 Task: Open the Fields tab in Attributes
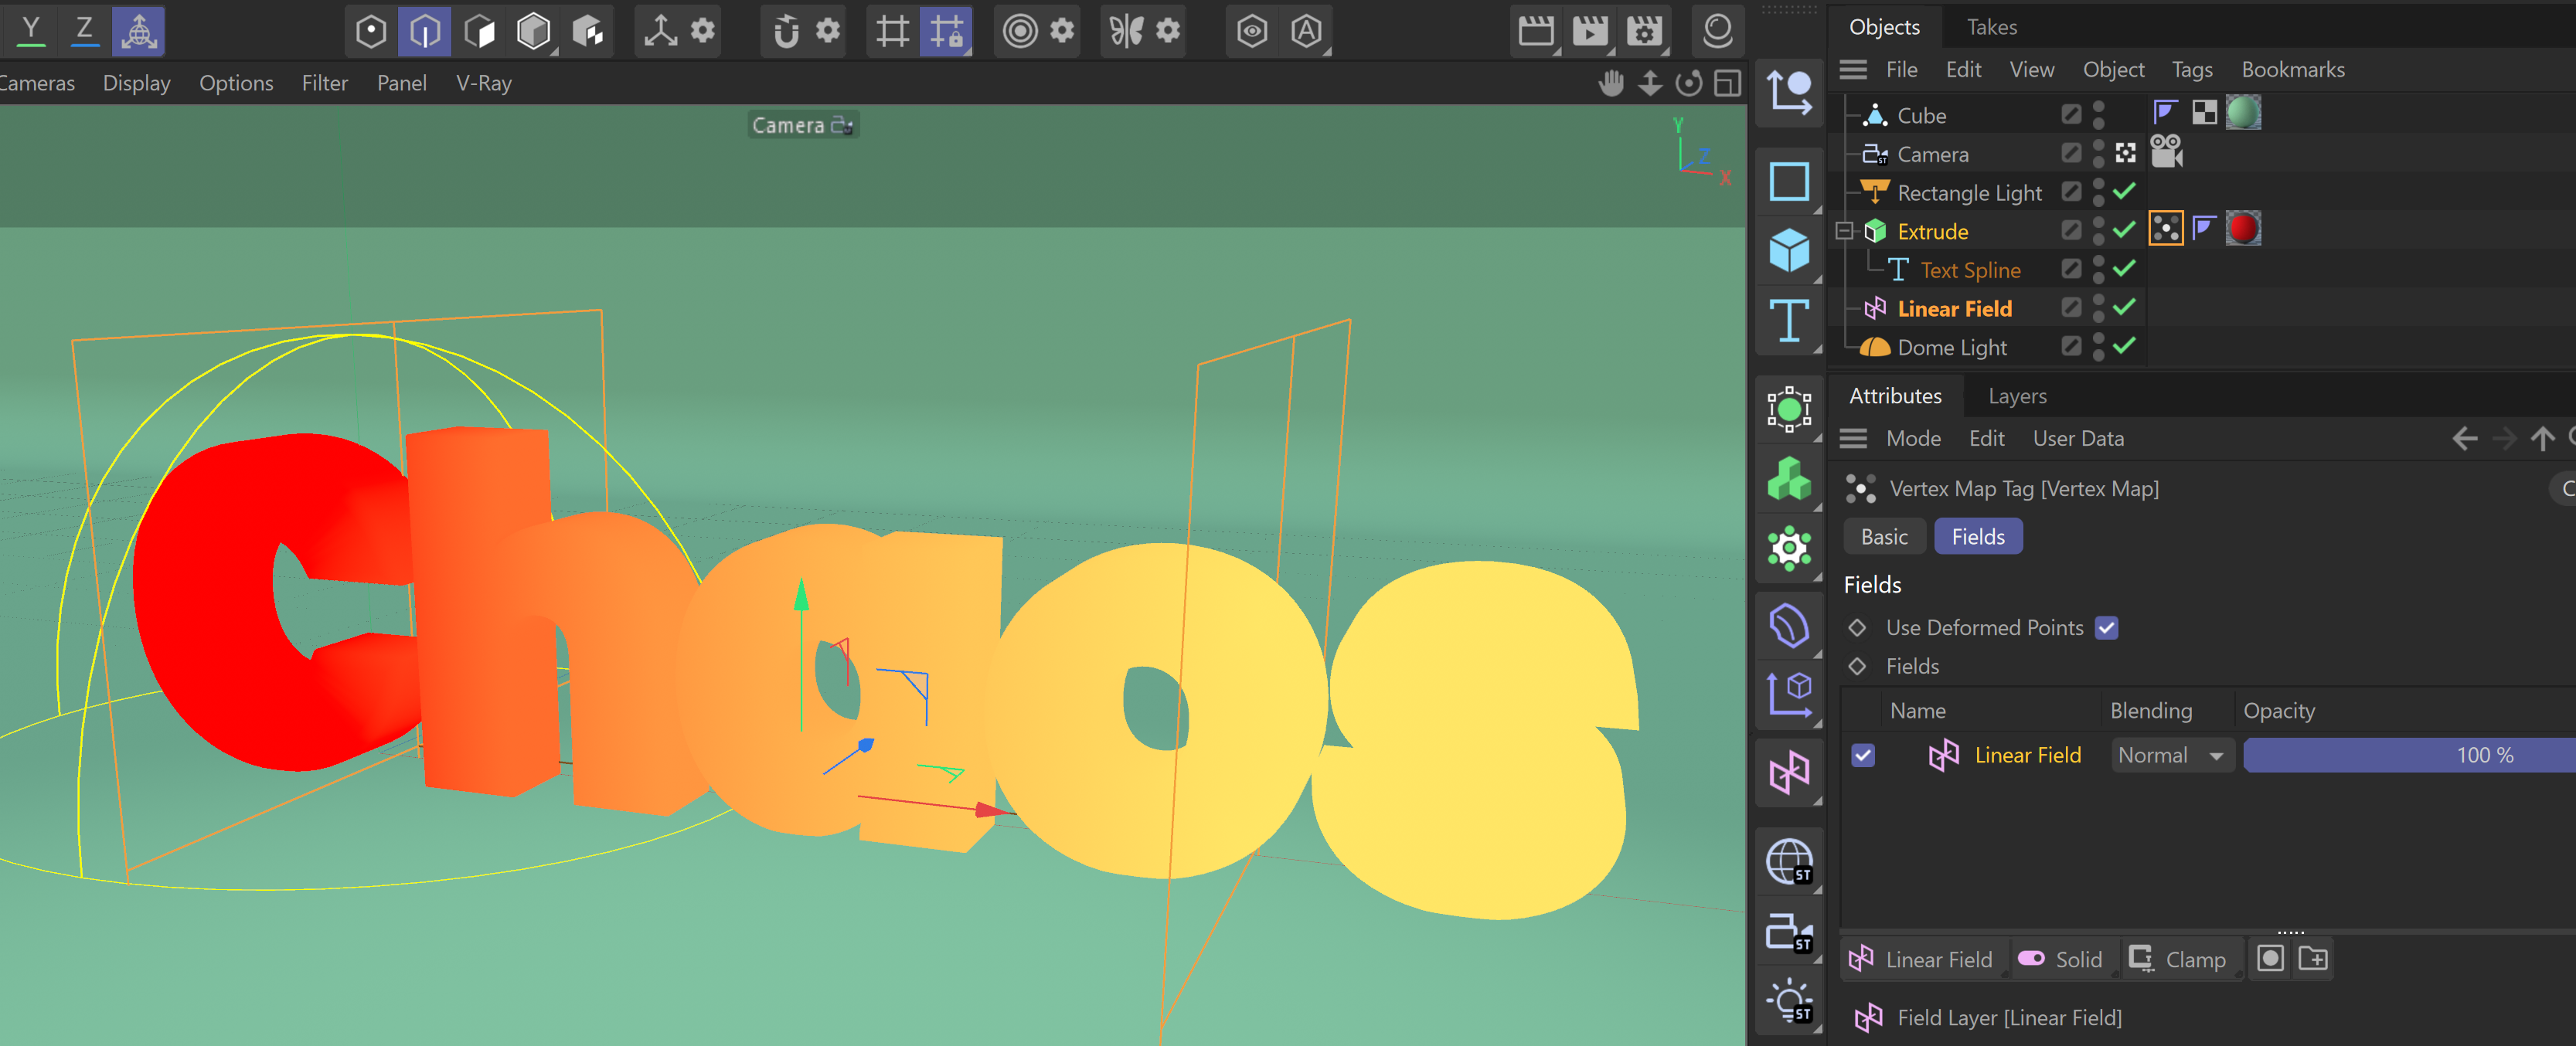tap(1978, 537)
